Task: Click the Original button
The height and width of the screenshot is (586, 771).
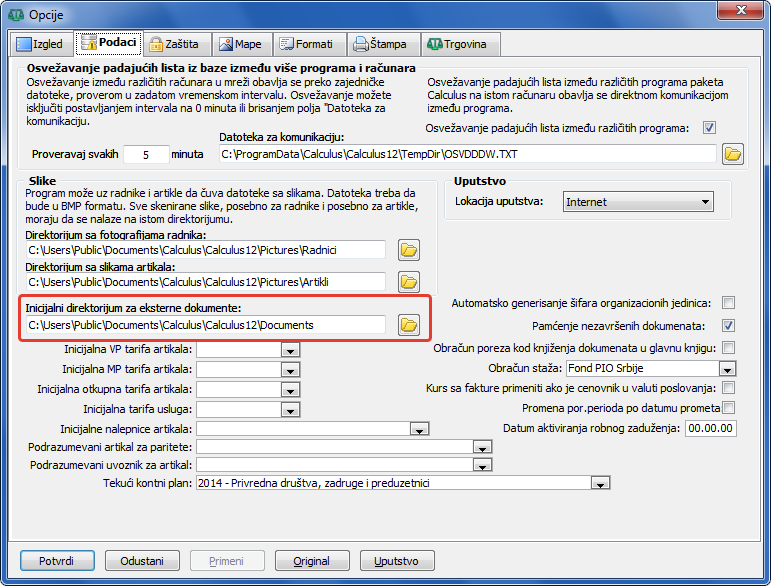Action: pyautogui.click(x=311, y=560)
